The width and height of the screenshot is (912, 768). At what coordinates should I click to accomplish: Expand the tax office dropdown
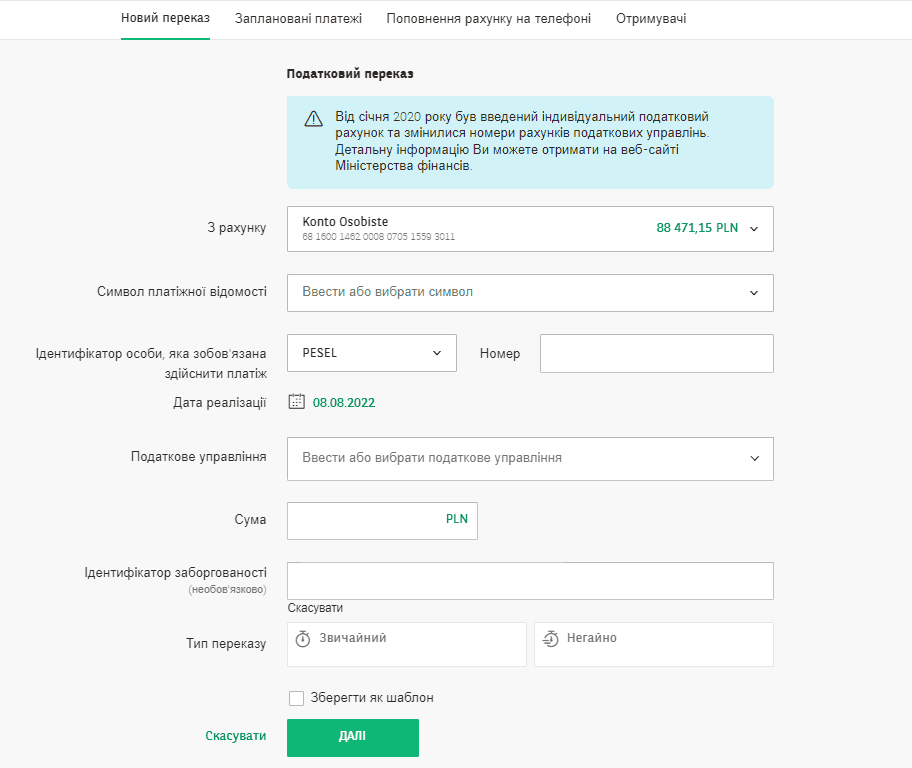point(754,458)
